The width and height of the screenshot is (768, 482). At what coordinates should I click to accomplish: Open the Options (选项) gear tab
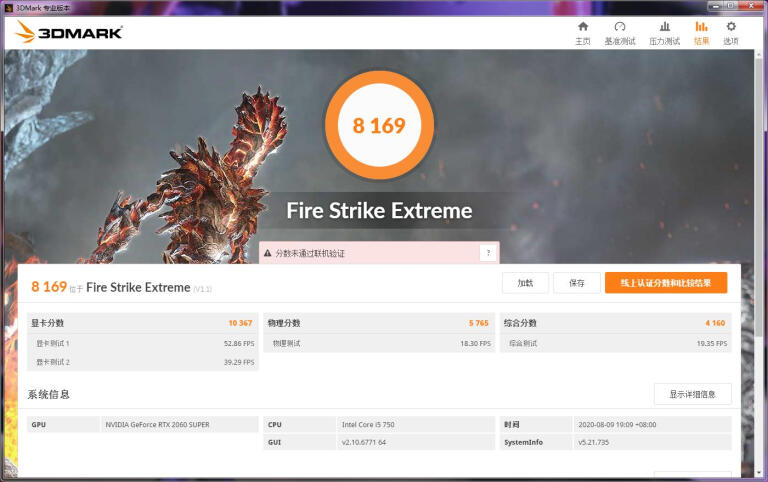(x=731, y=33)
